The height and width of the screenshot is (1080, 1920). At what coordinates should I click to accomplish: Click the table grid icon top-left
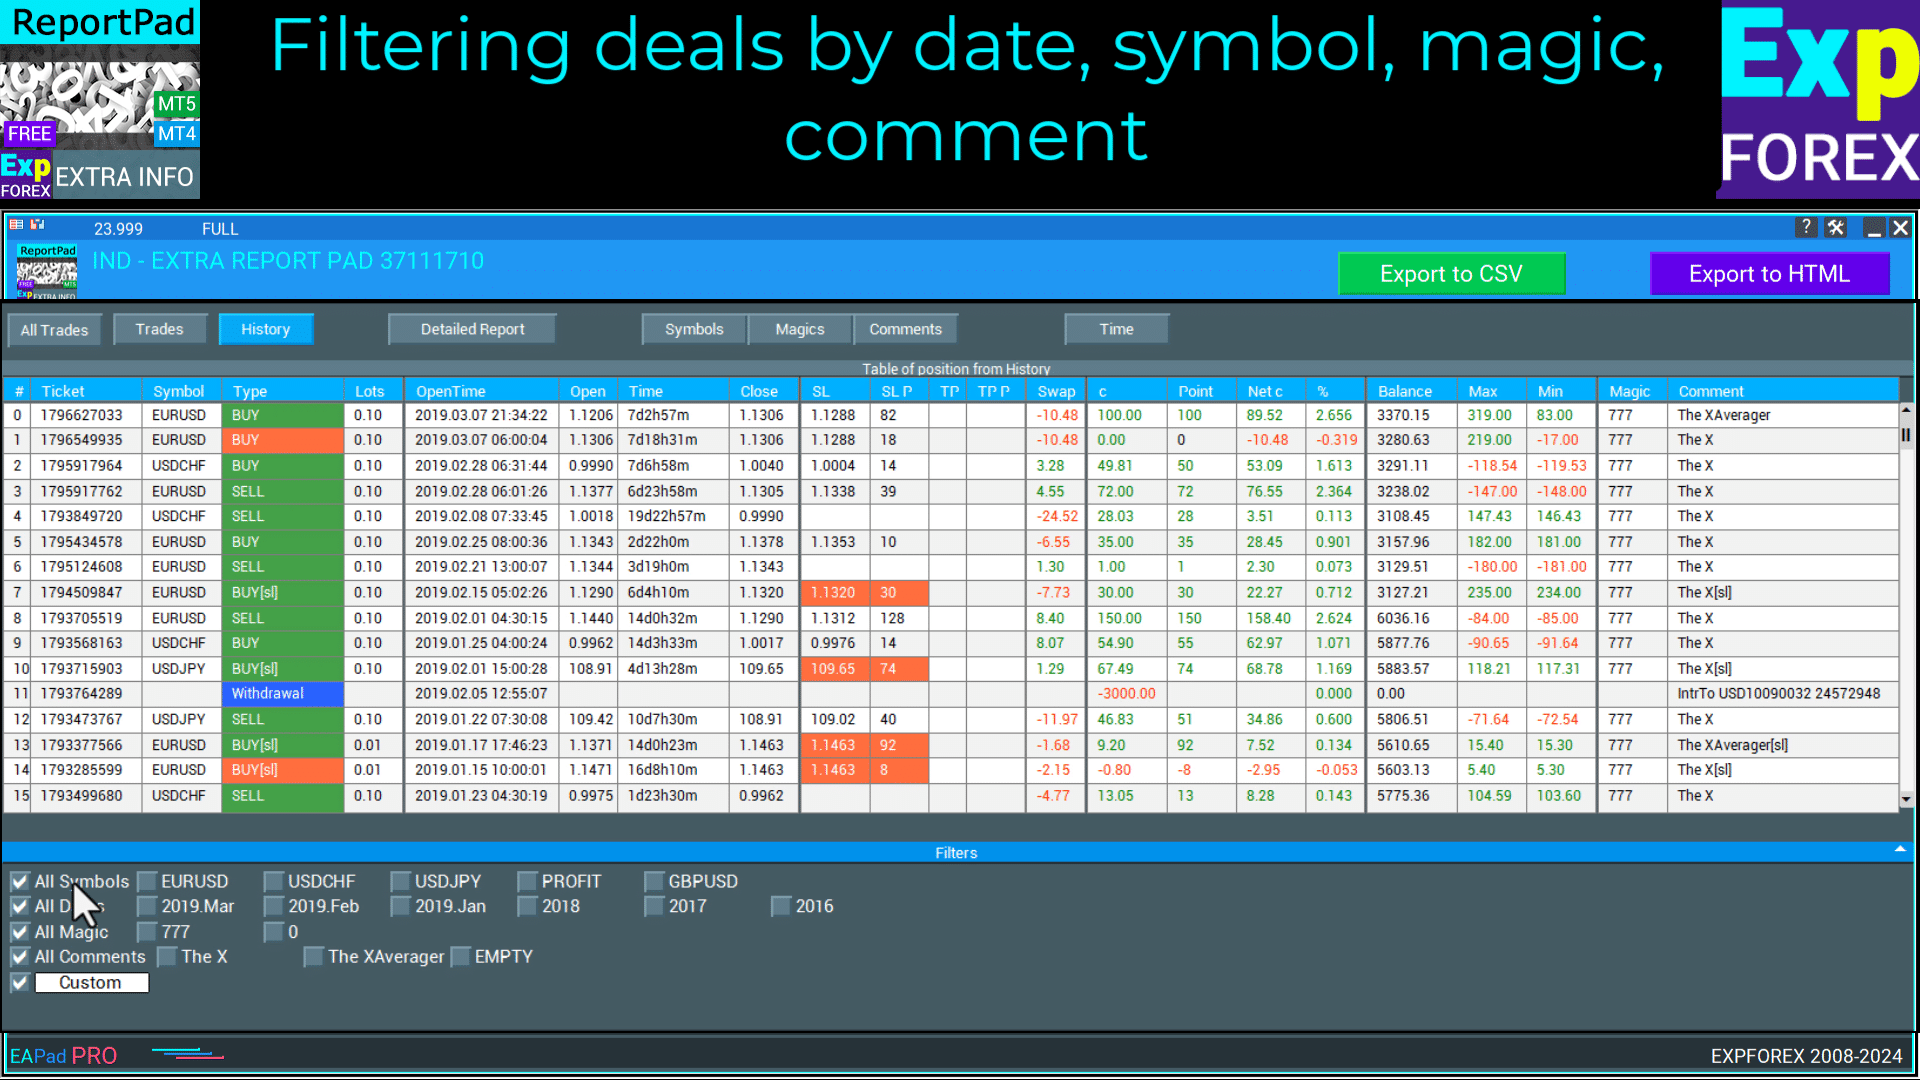click(x=16, y=226)
